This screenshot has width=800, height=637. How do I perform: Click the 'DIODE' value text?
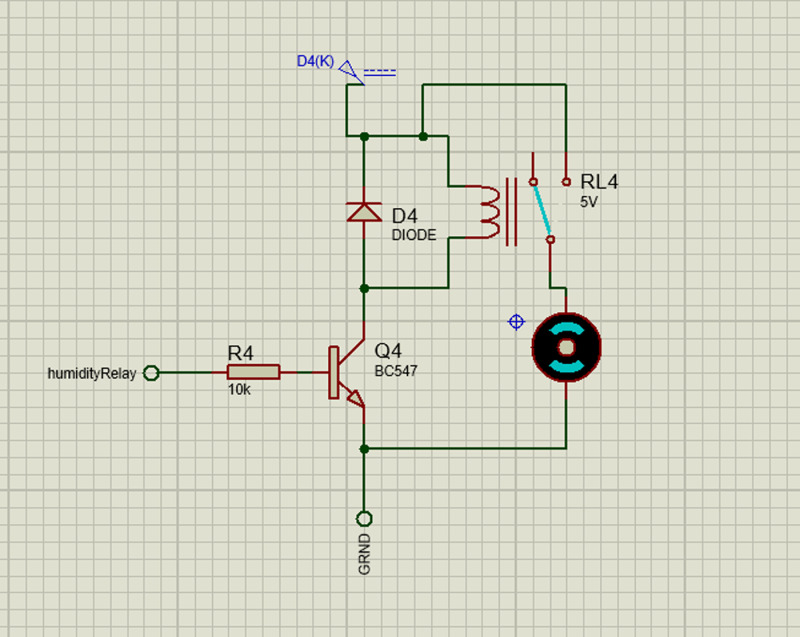[x=414, y=235]
